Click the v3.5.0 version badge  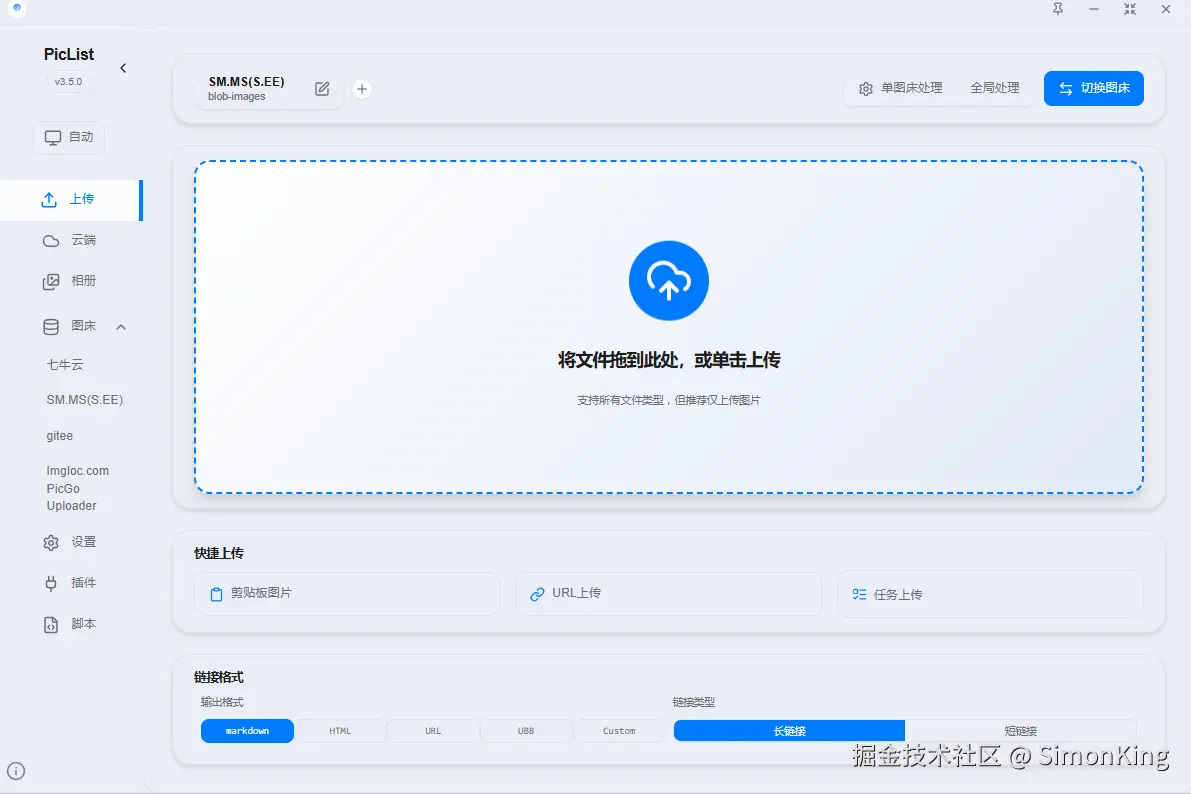[68, 82]
